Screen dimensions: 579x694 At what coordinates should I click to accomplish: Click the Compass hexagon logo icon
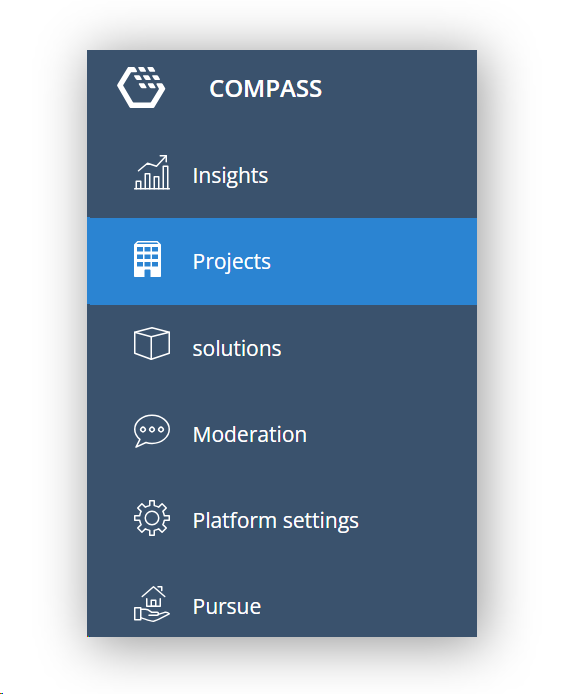pyautogui.click(x=141, y=87)
